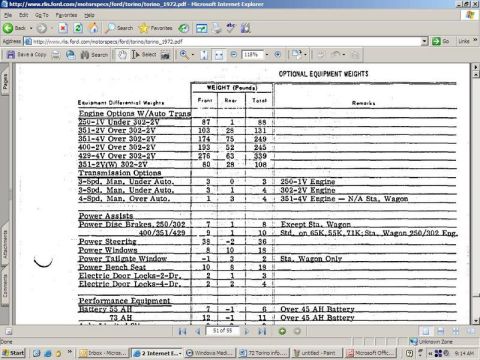Viewport: 480px width, 360px height.
Task: Expand the address bar dropdown arrow
Action: (x=424, y=42)
